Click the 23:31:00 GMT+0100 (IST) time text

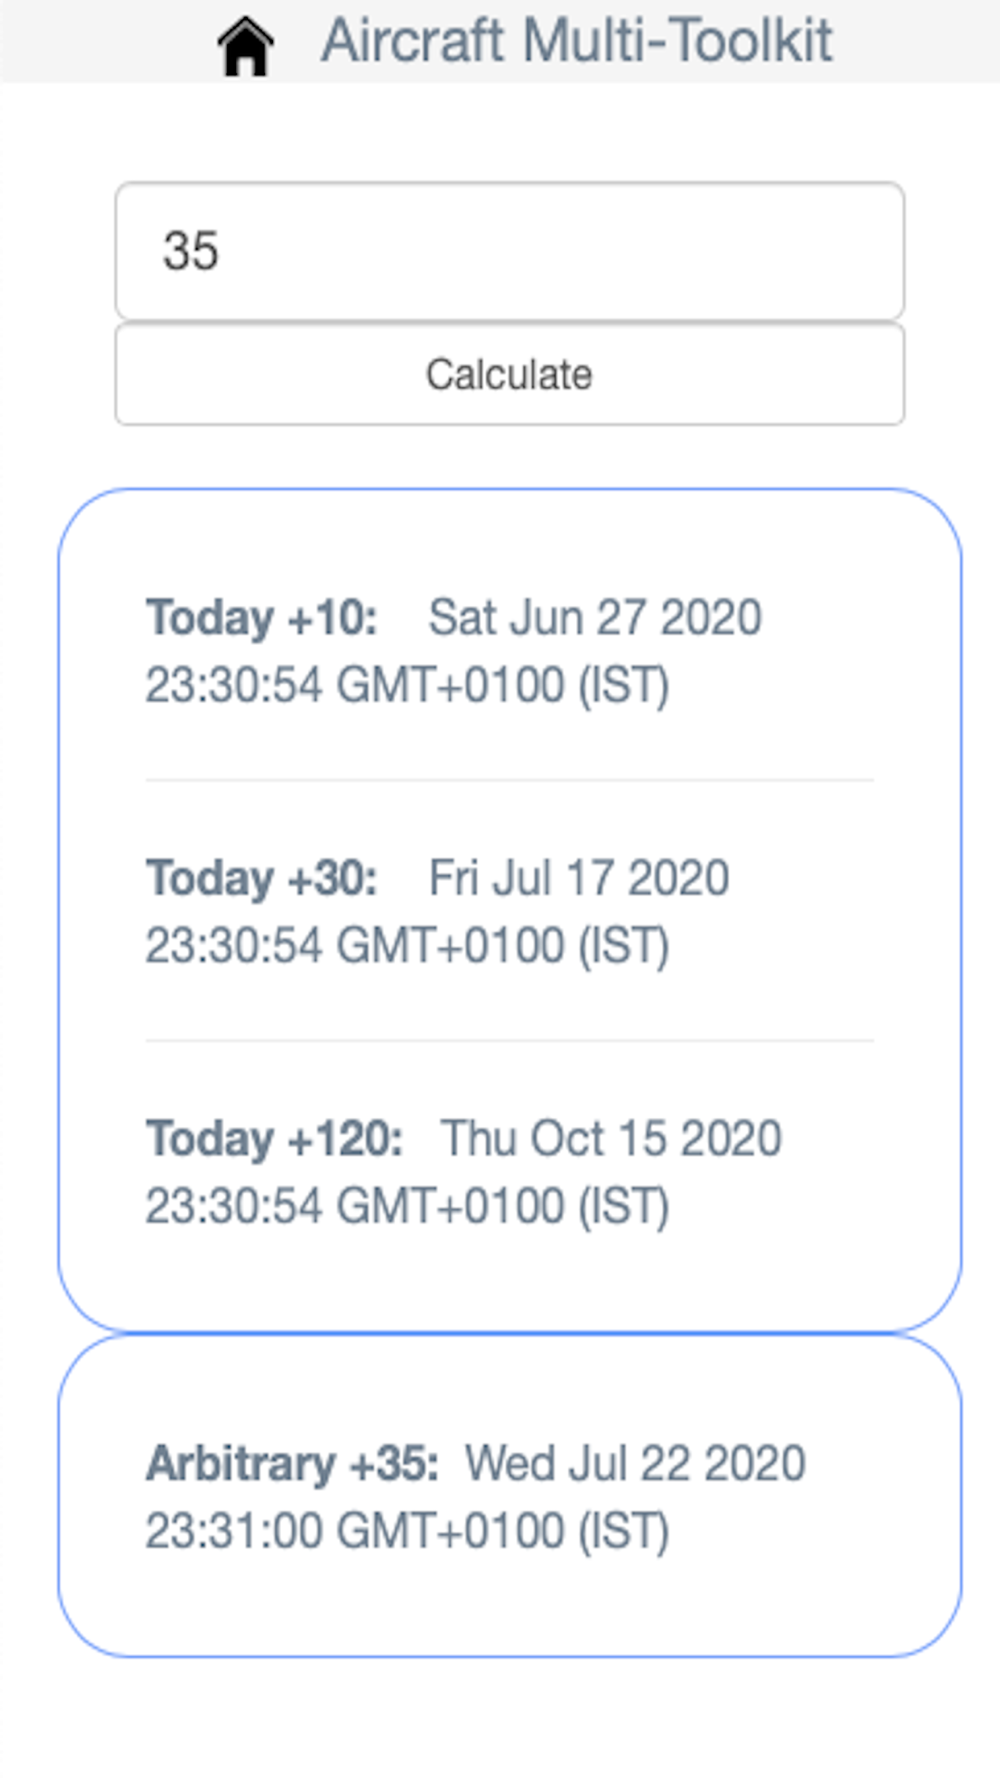click(x=408, y=1532)
